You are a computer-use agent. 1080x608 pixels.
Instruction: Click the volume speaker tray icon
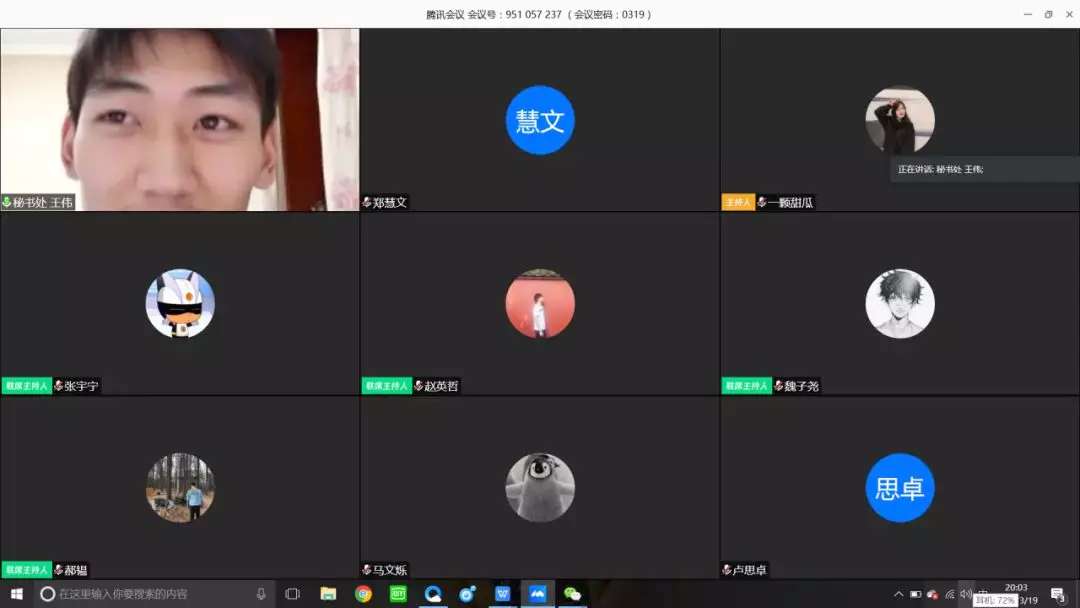coord(965,594)
